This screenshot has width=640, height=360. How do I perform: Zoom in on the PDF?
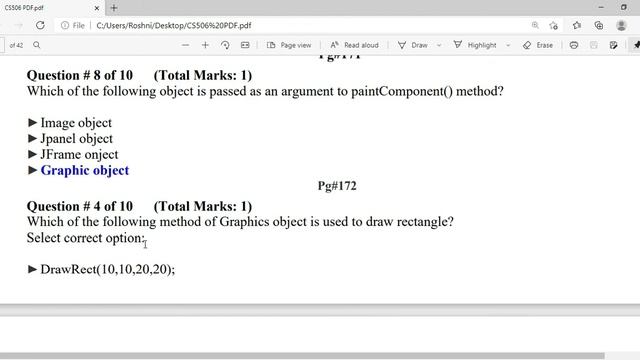205,45
